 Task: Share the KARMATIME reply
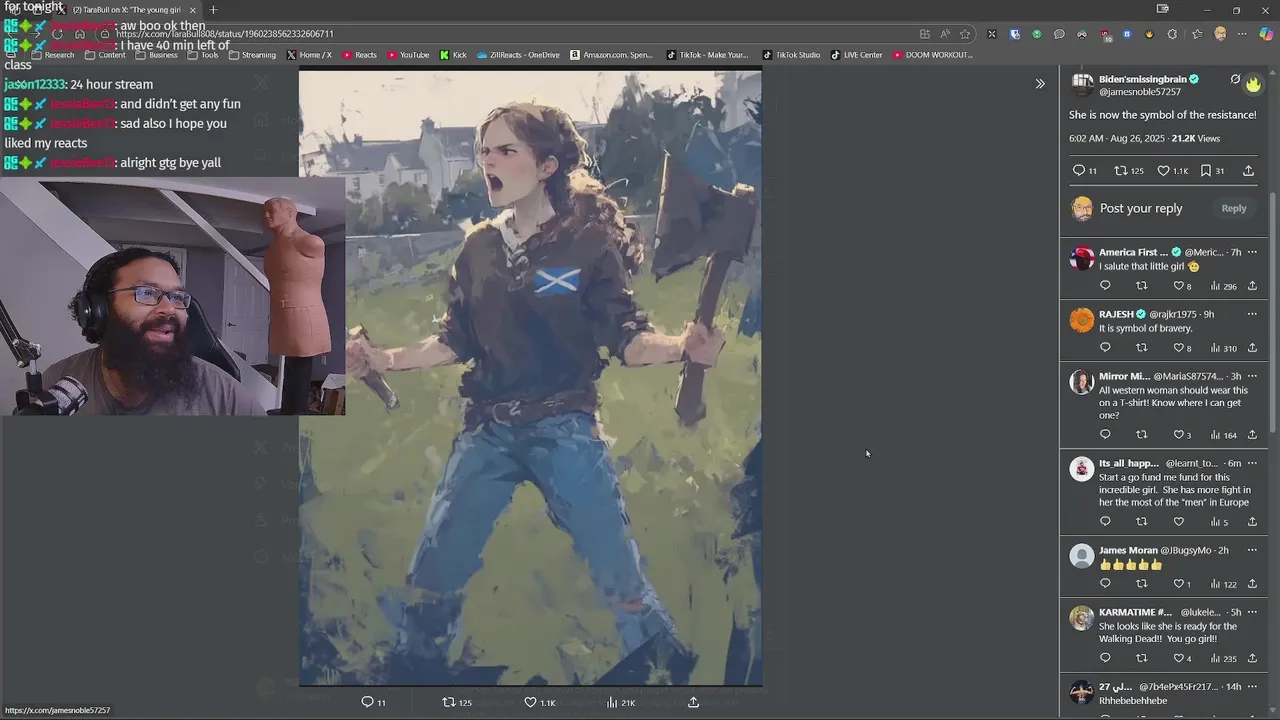[1252, 658]
